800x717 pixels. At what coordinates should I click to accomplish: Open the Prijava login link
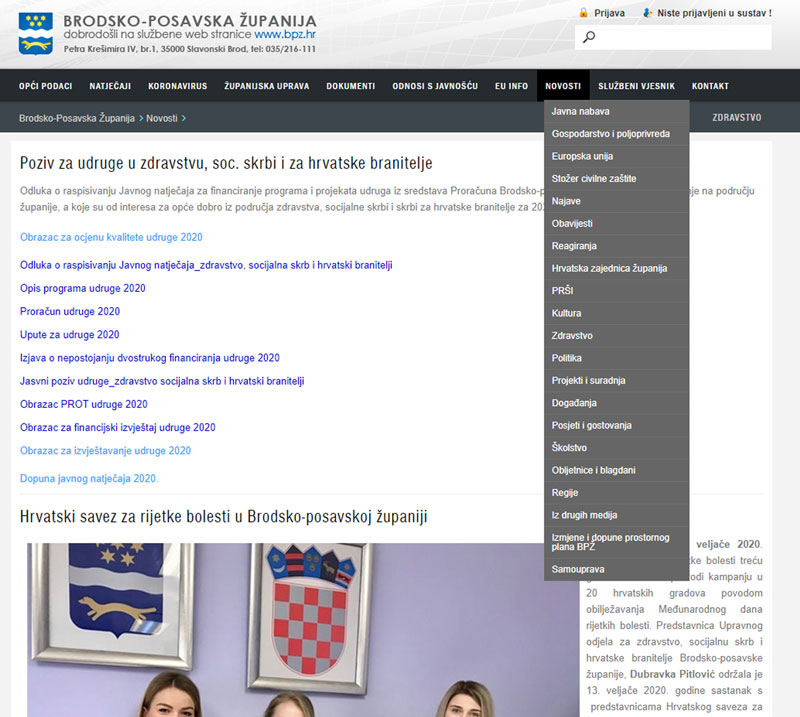tap(609, 13)
